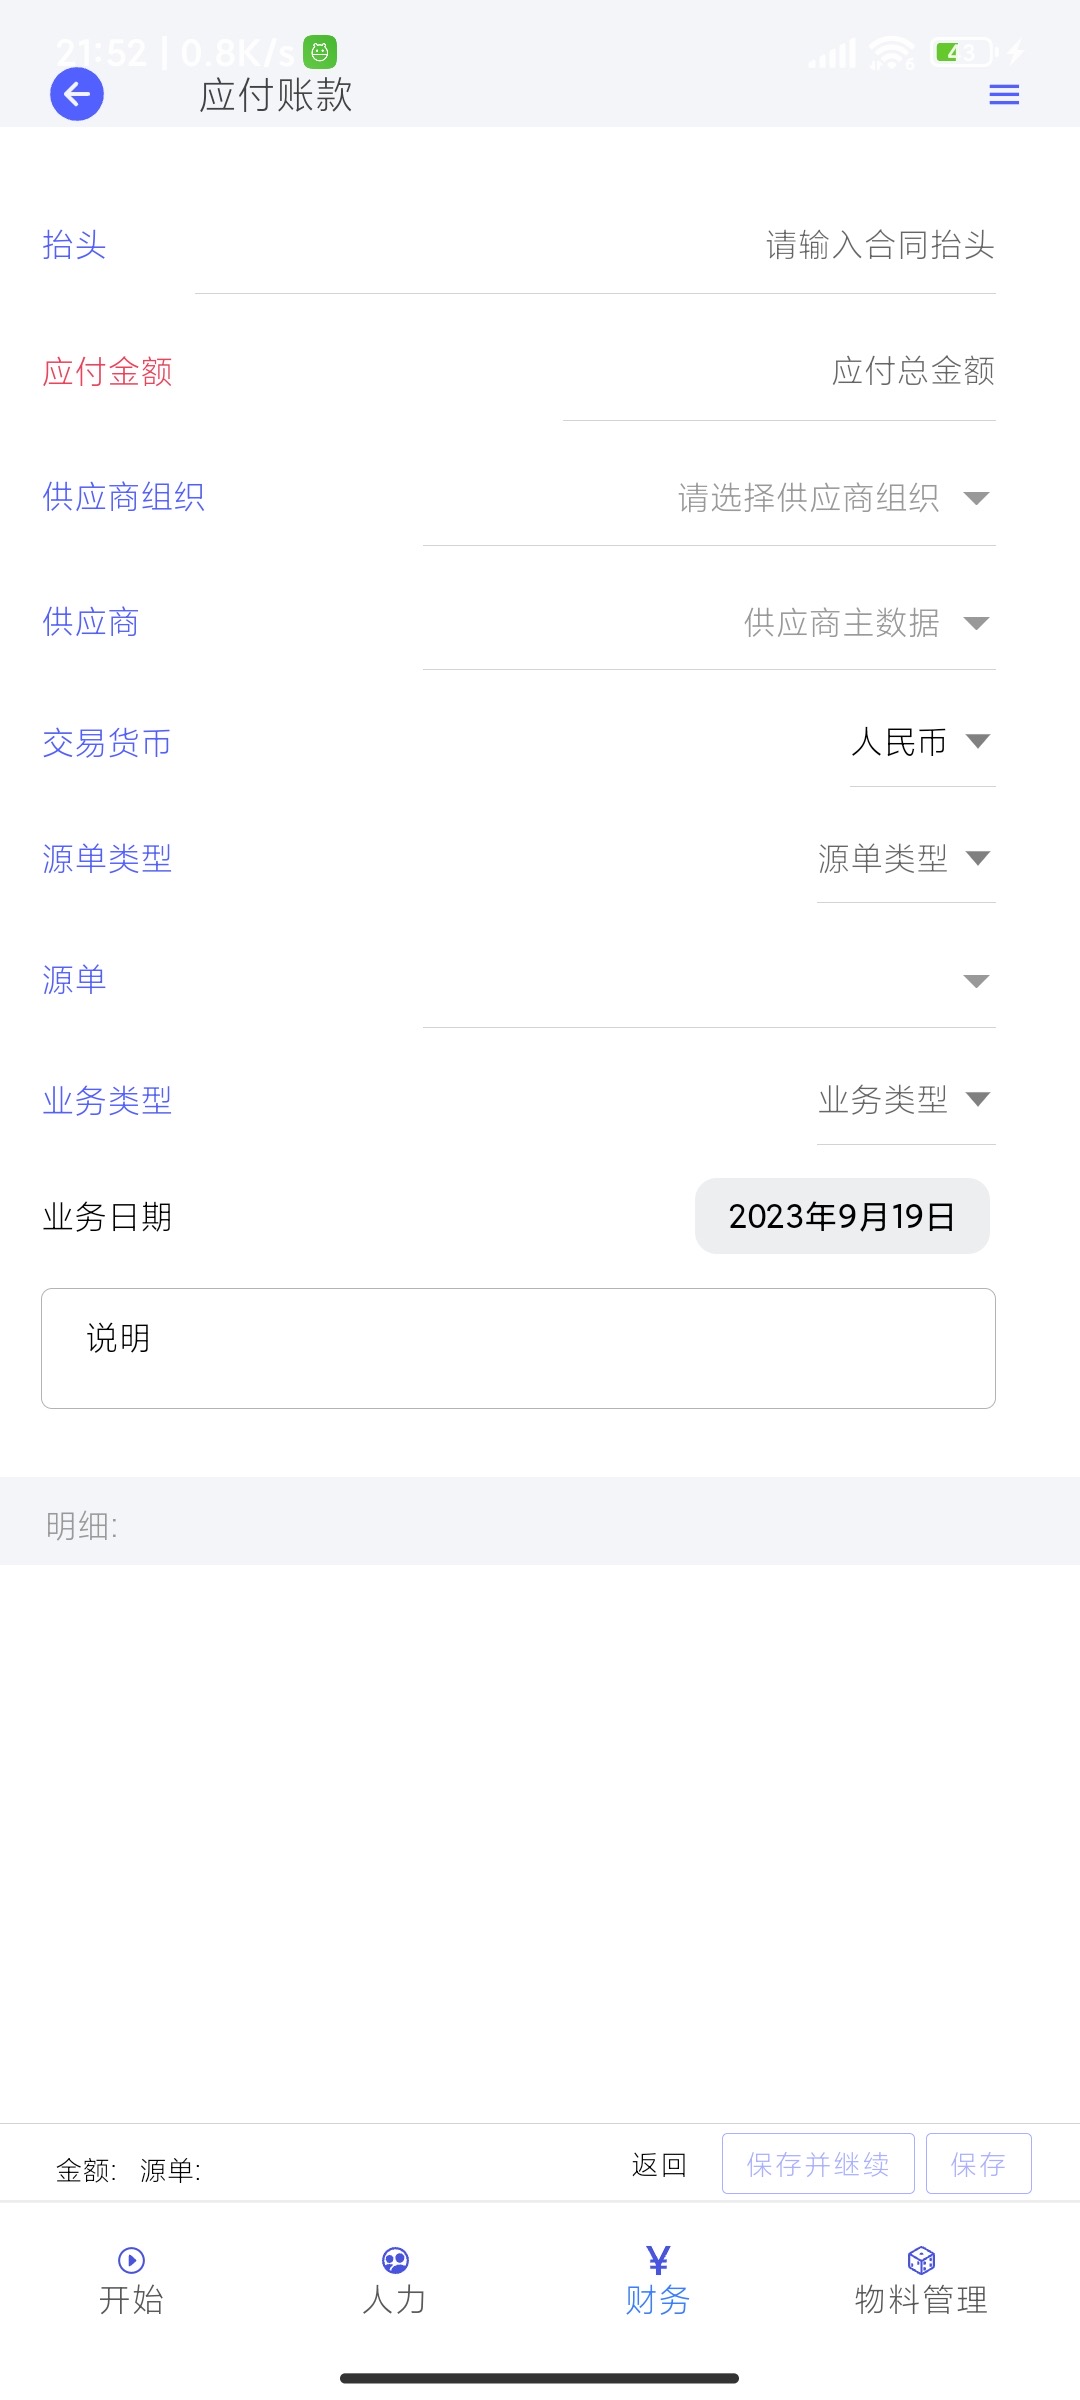Expand the 源单类型 dropdown
Screen dimensions: 1080x2400
977,858
